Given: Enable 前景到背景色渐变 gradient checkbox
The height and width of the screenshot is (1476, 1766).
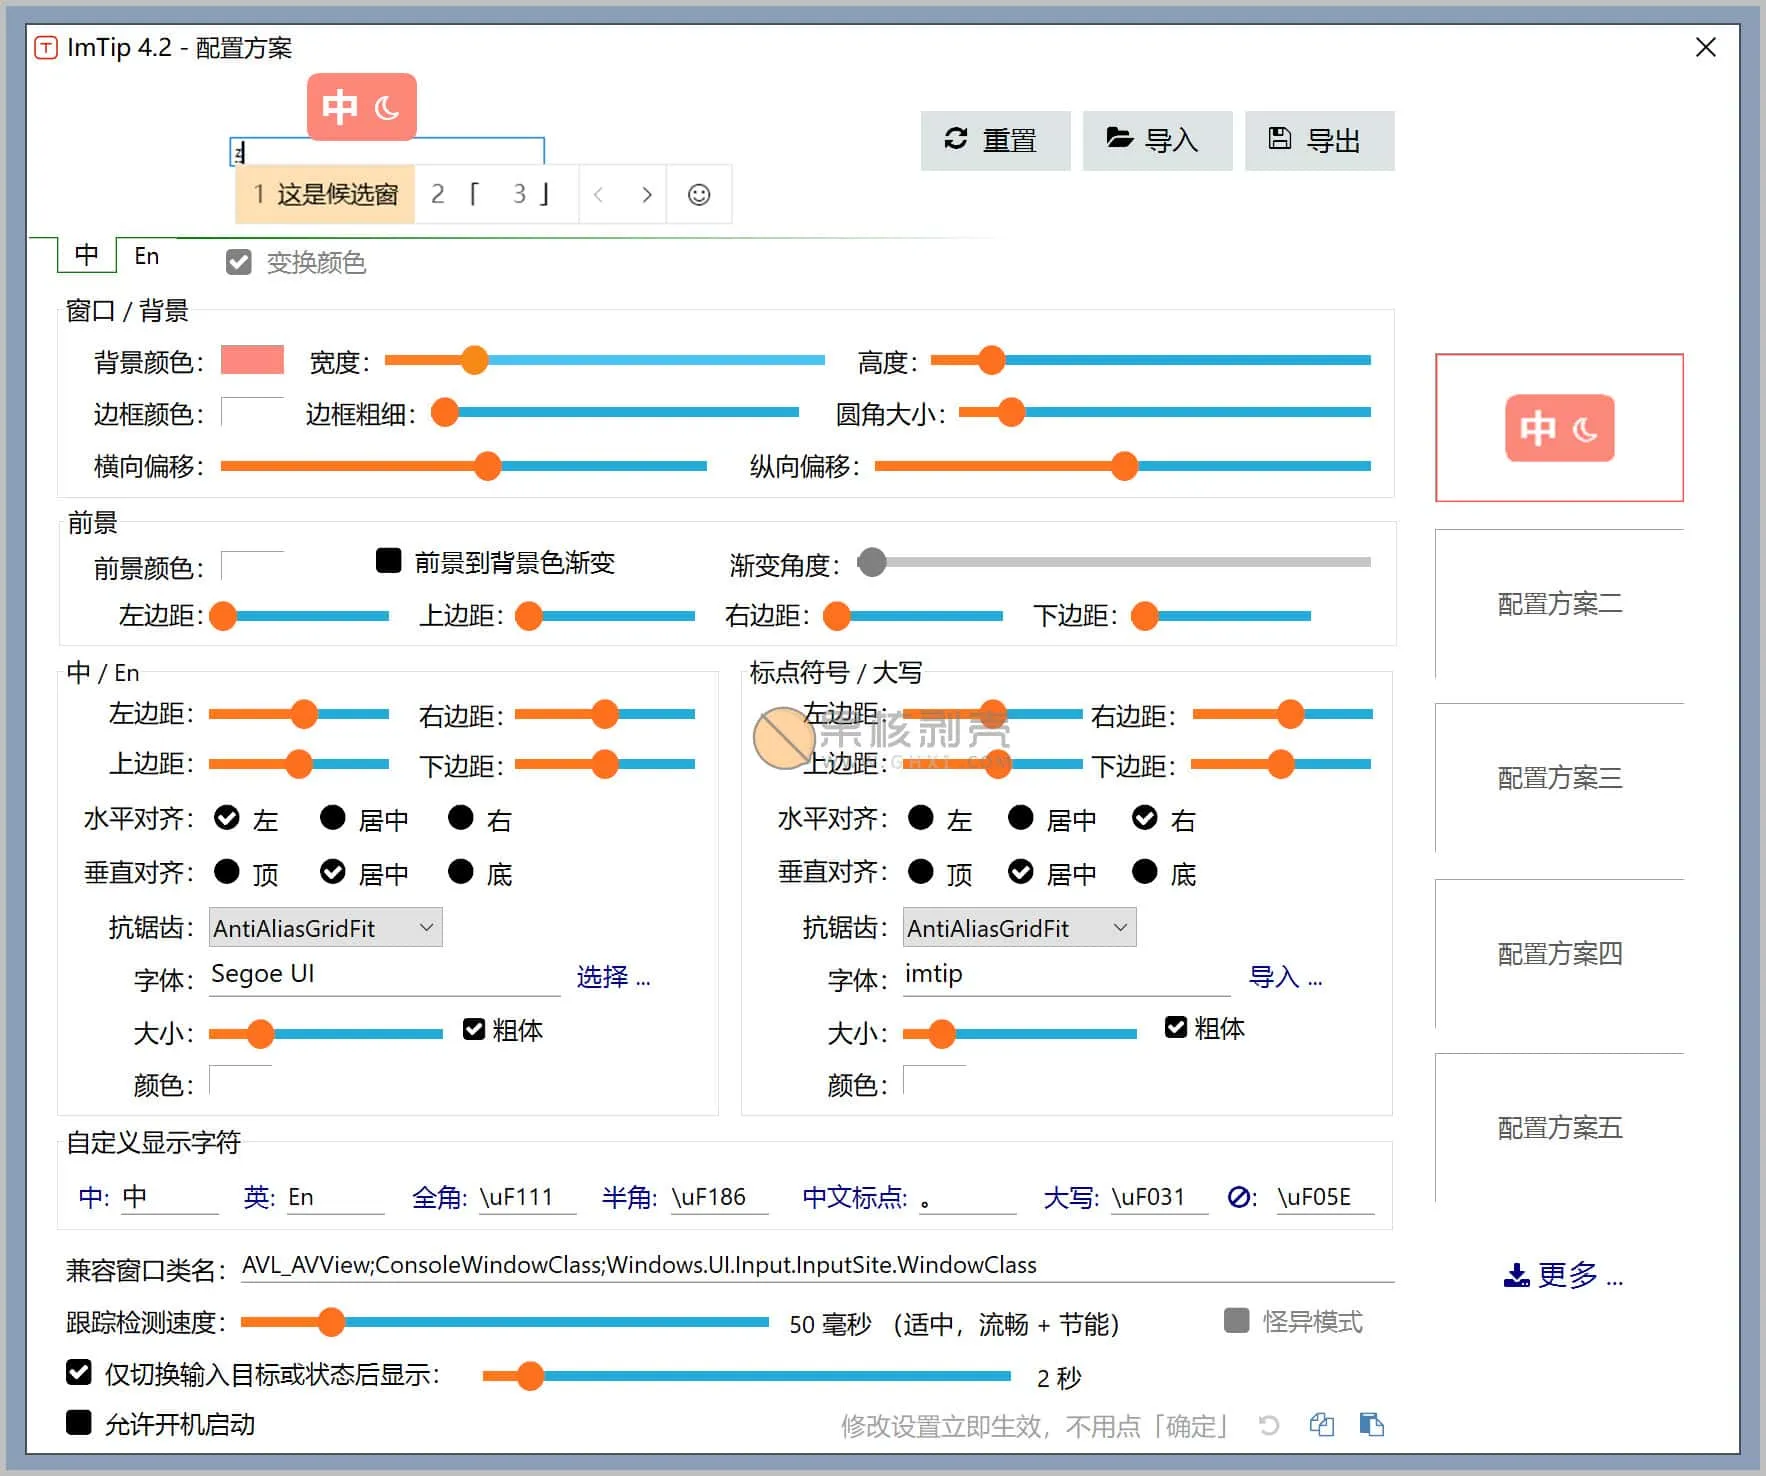Looking at the screenshot, I should (x=389, y=561).
